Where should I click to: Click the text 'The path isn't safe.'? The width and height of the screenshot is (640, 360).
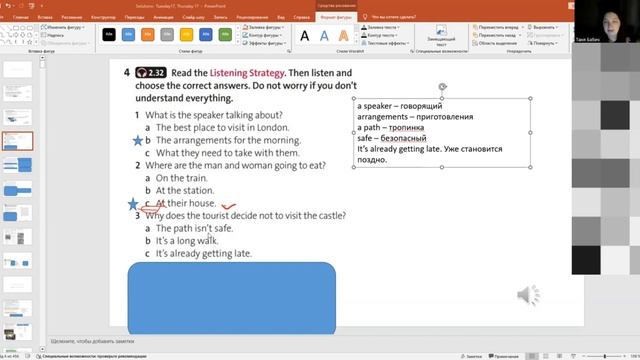194,228
